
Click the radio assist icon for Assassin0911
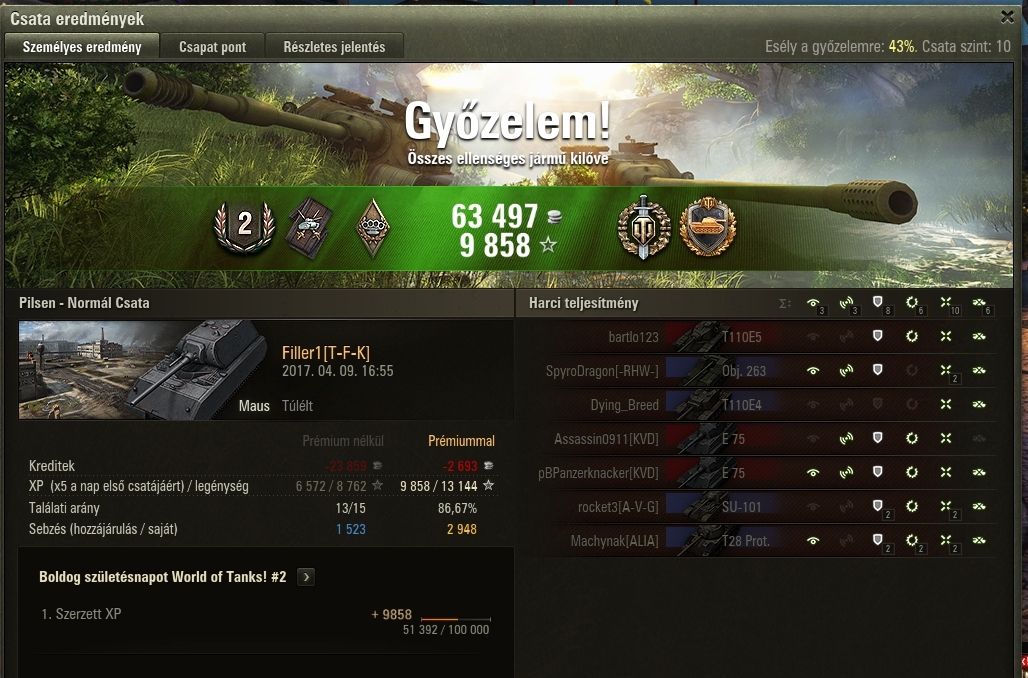[846, 438]
